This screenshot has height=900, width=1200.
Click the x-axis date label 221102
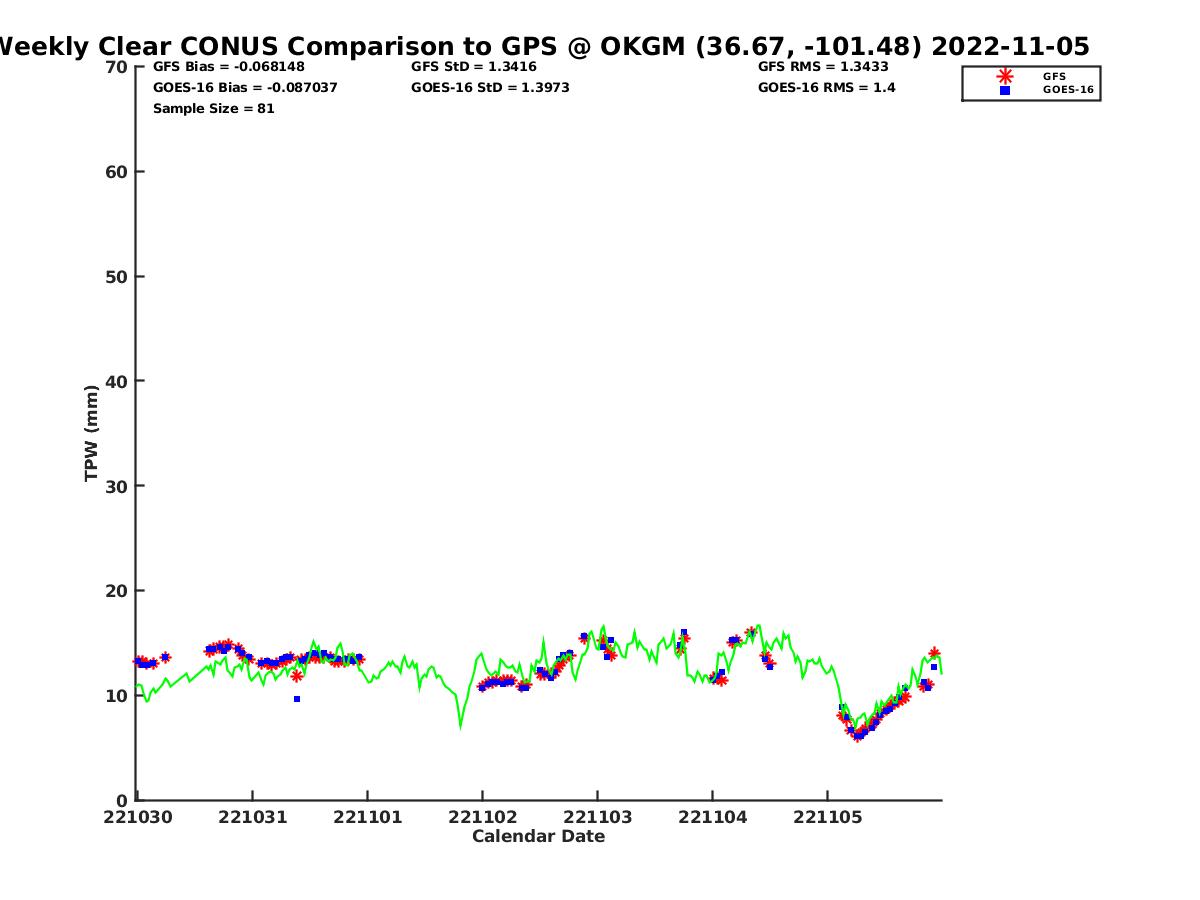click(x=482, y=817)
